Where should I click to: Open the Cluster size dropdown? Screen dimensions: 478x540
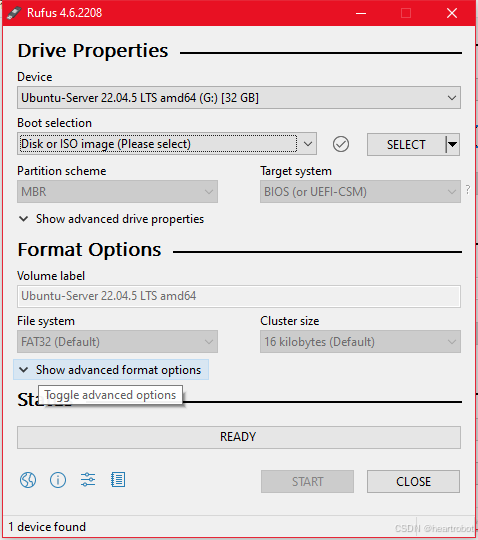360,342
